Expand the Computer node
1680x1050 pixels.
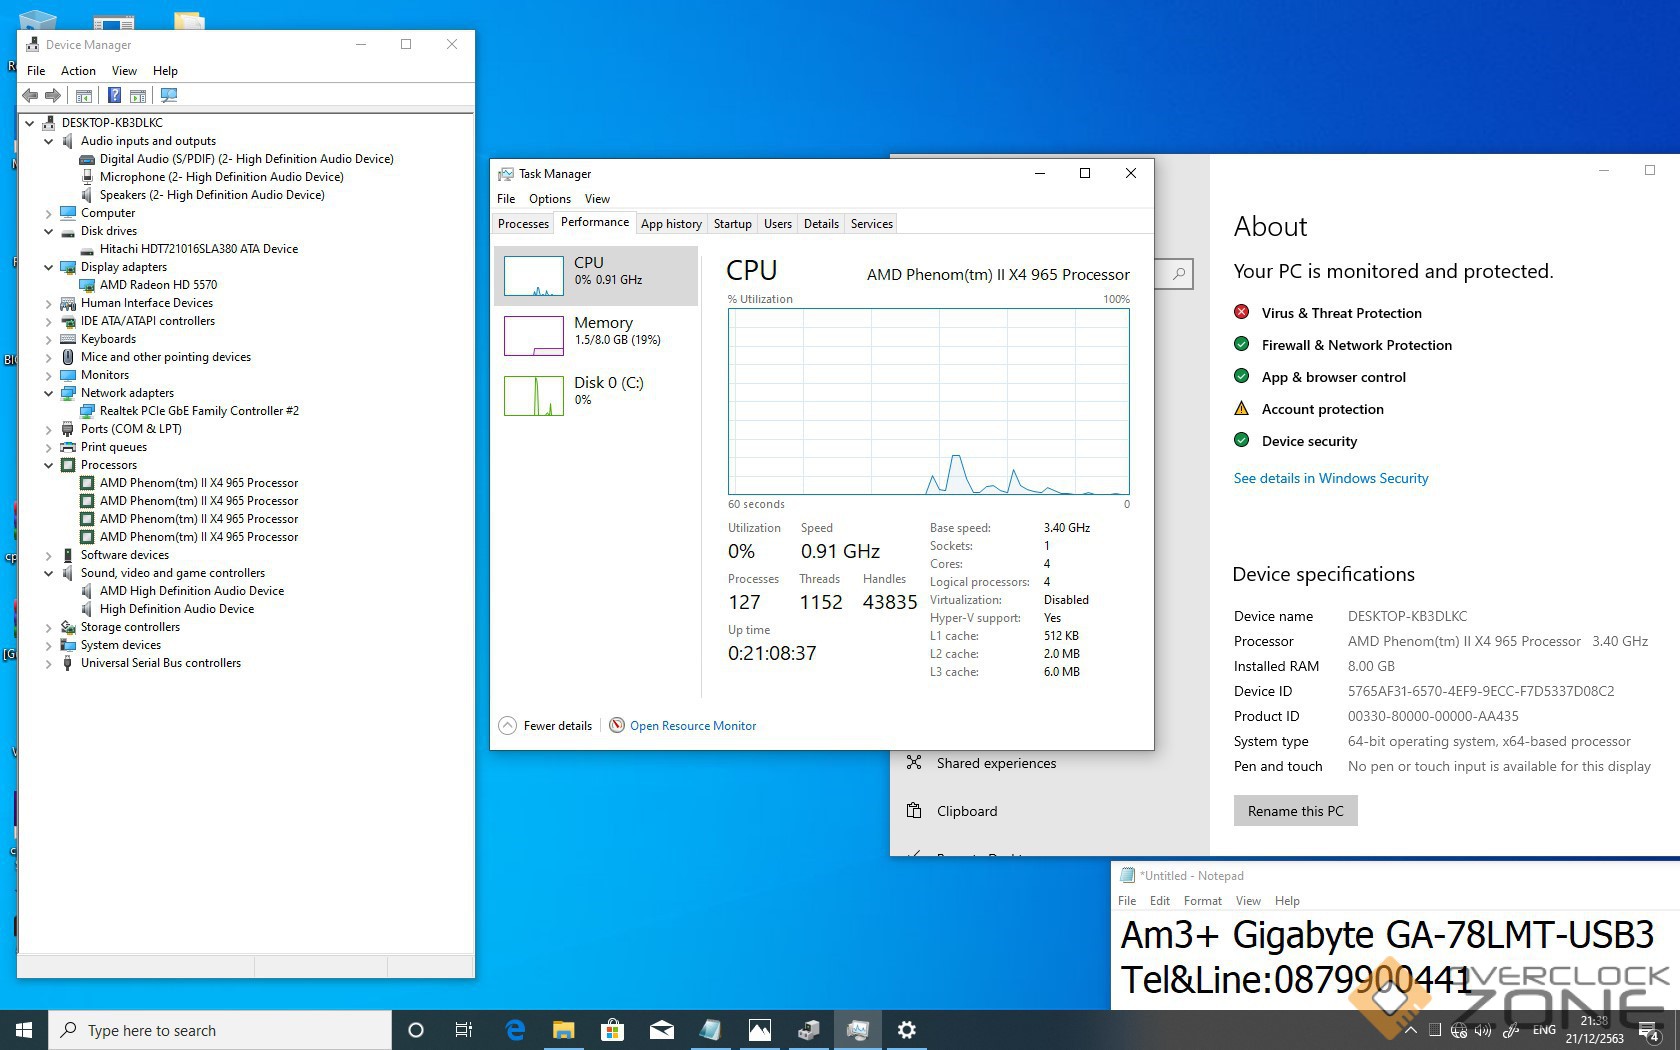[x=49, y=213]
